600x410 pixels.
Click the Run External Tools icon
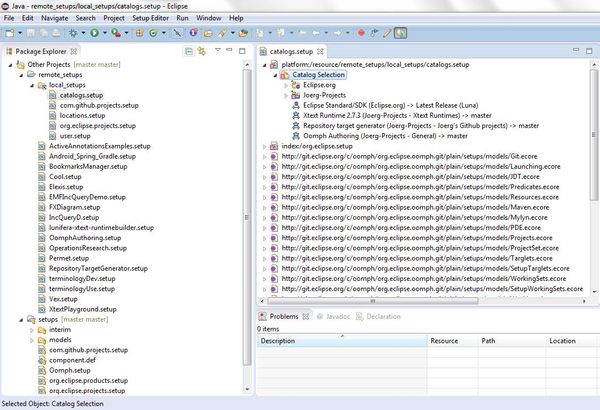(x=116, y=33)
